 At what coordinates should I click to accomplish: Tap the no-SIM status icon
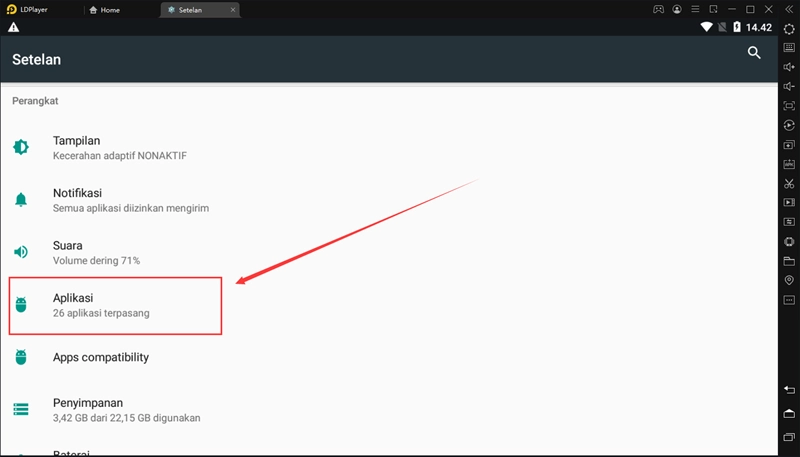tap(722, 27)
